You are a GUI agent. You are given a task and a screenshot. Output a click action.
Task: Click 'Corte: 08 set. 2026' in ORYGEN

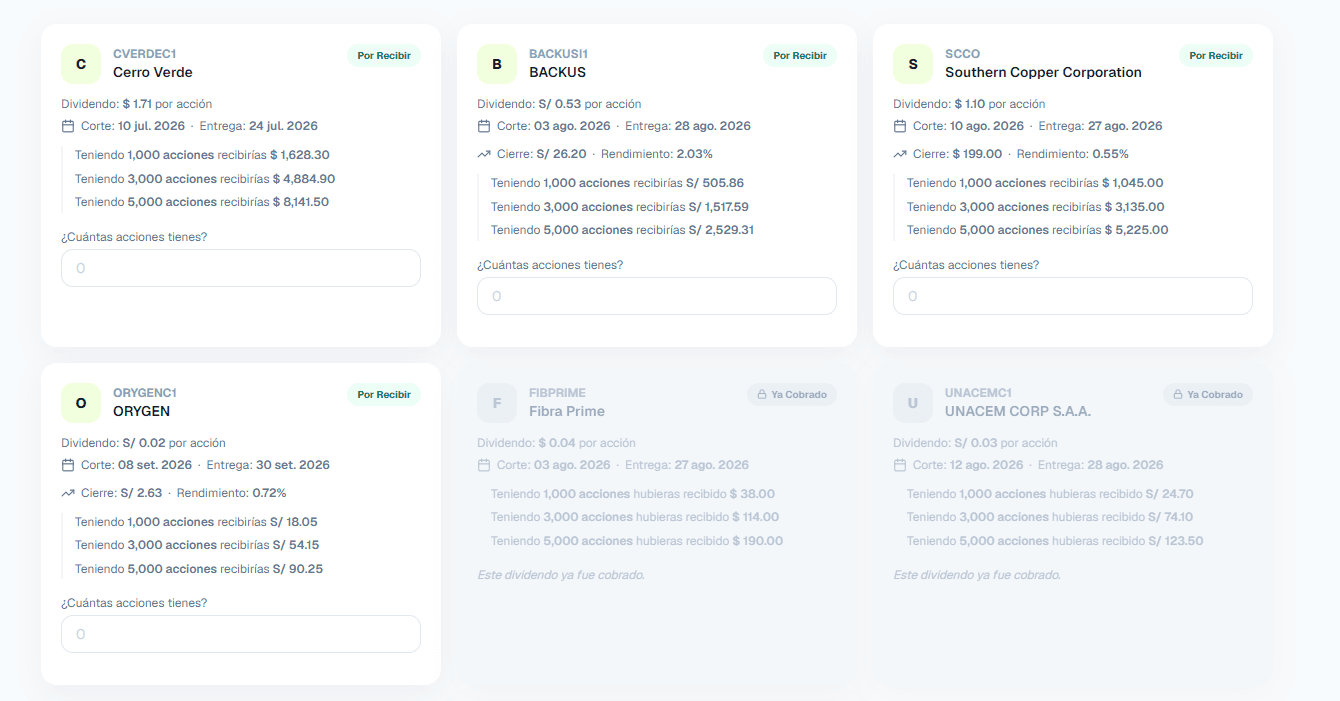pyautogui.click(x=136, y=465)
